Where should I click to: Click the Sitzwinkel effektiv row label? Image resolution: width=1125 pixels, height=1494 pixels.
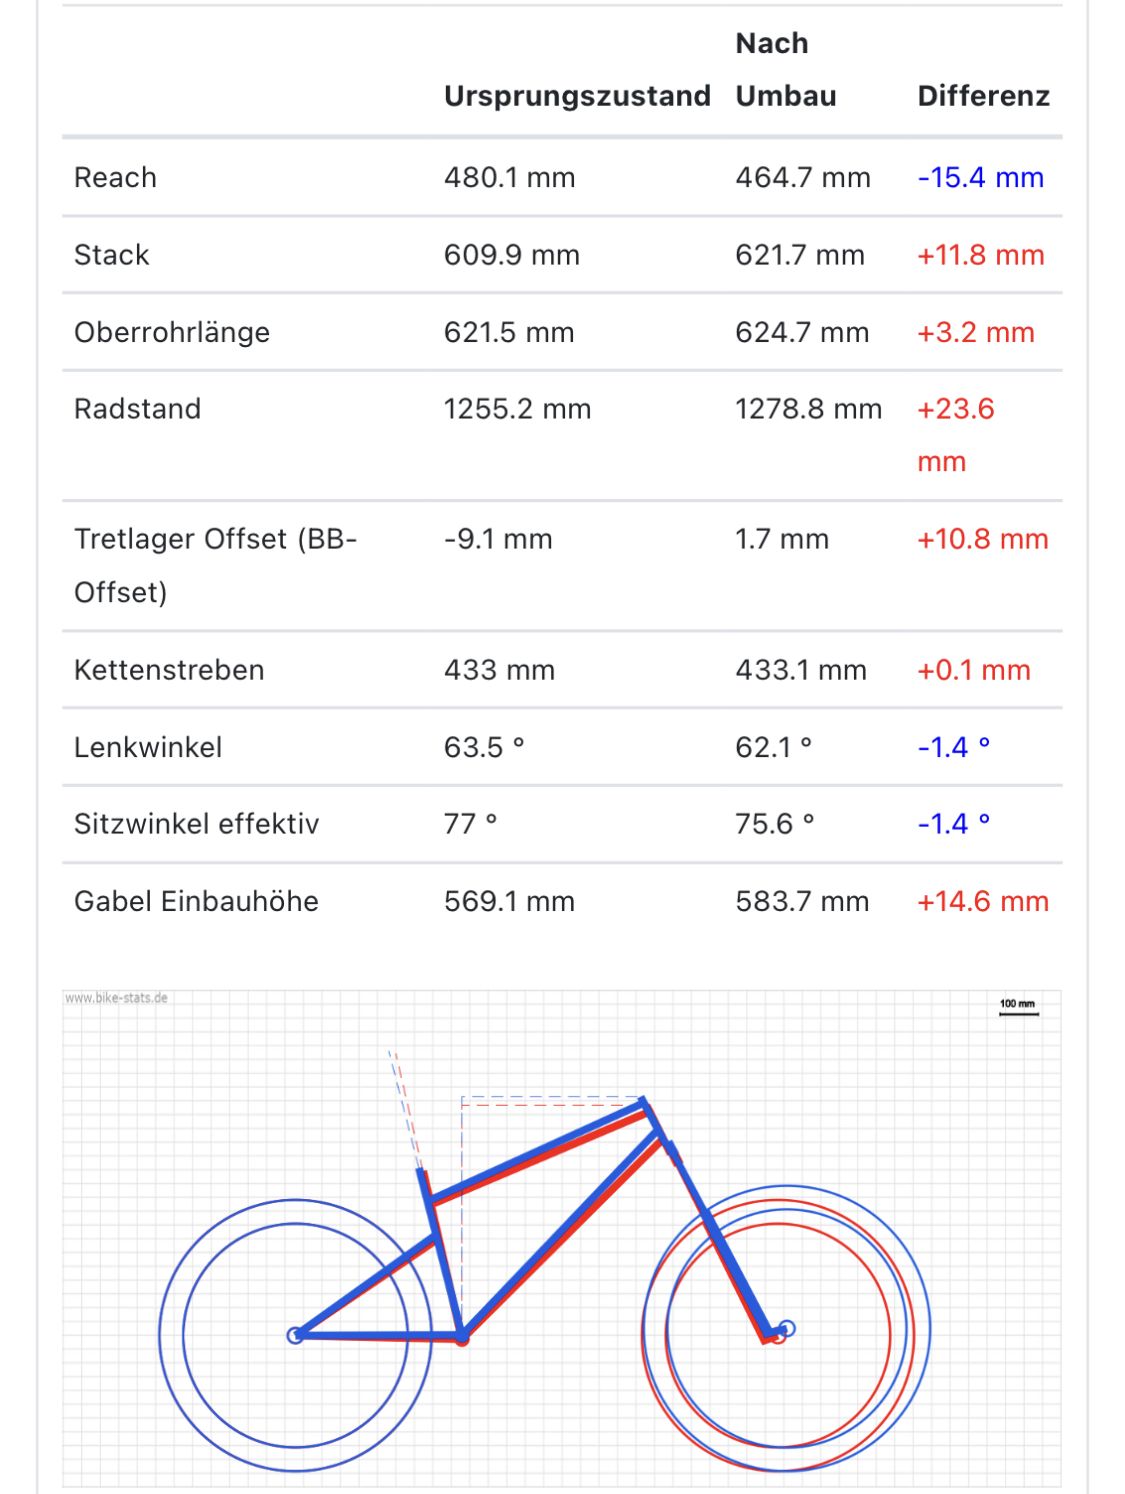196,824
